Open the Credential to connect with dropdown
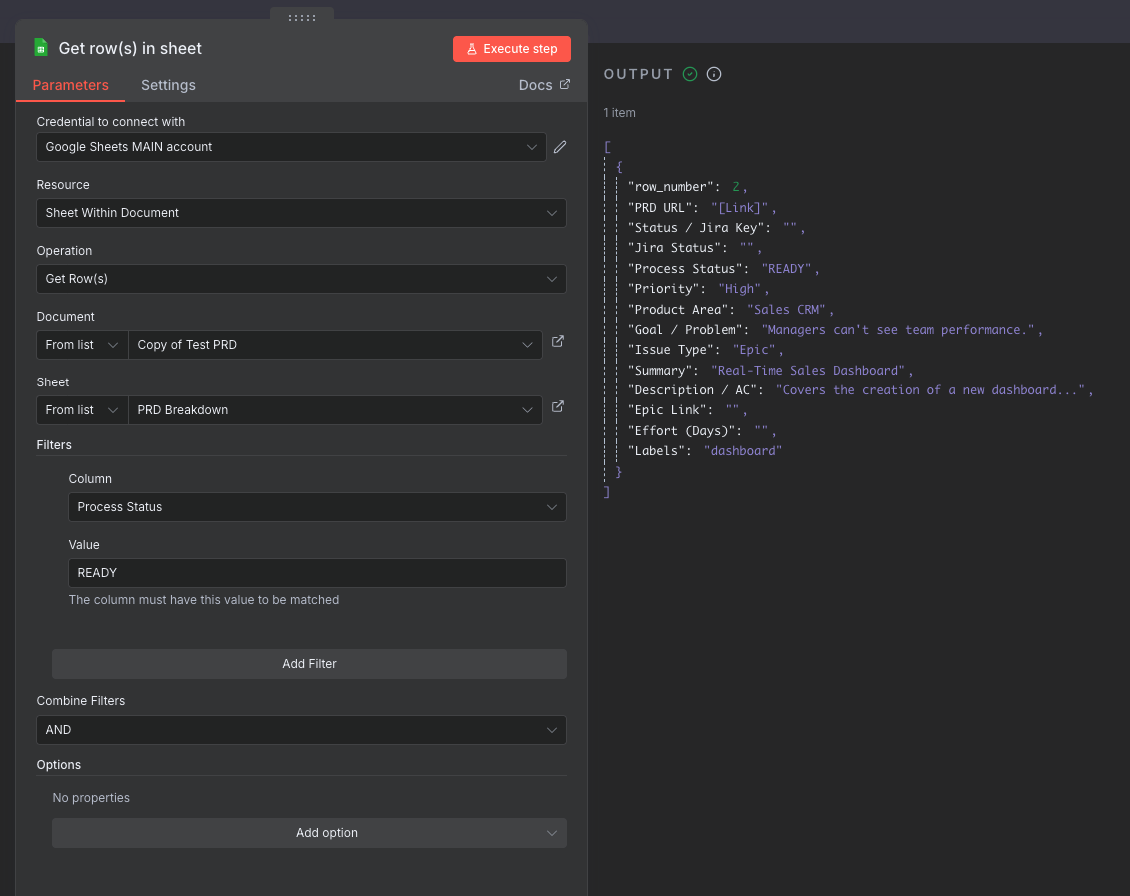Screen dimensions: 1130x896 click(291, 147)
